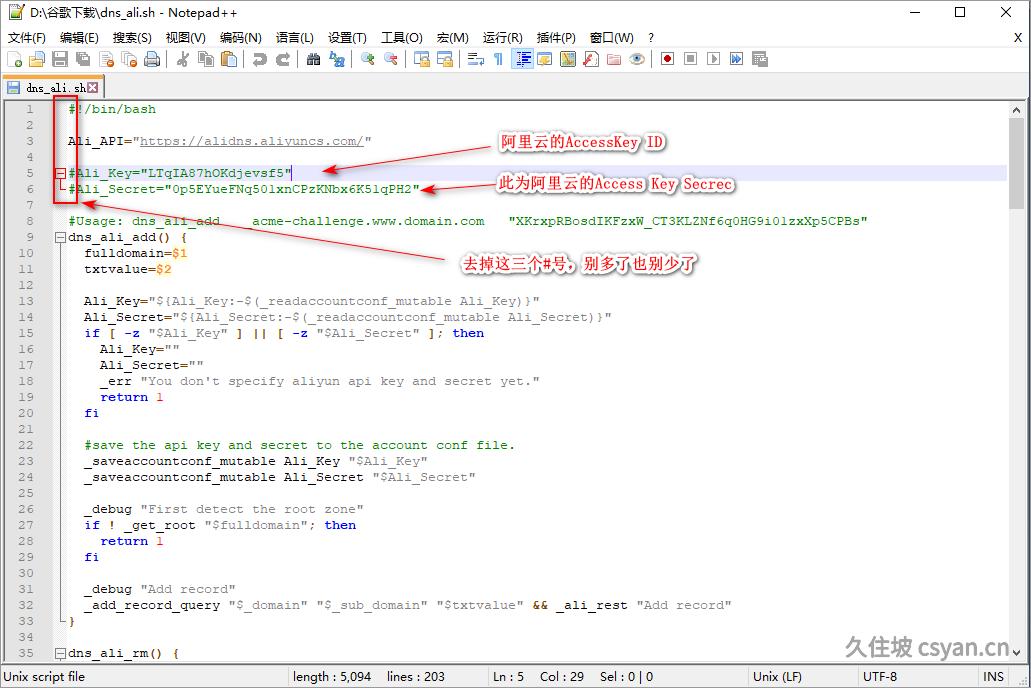
Task: Save the current recorded macro icon
Action: [x=759, y=59]
